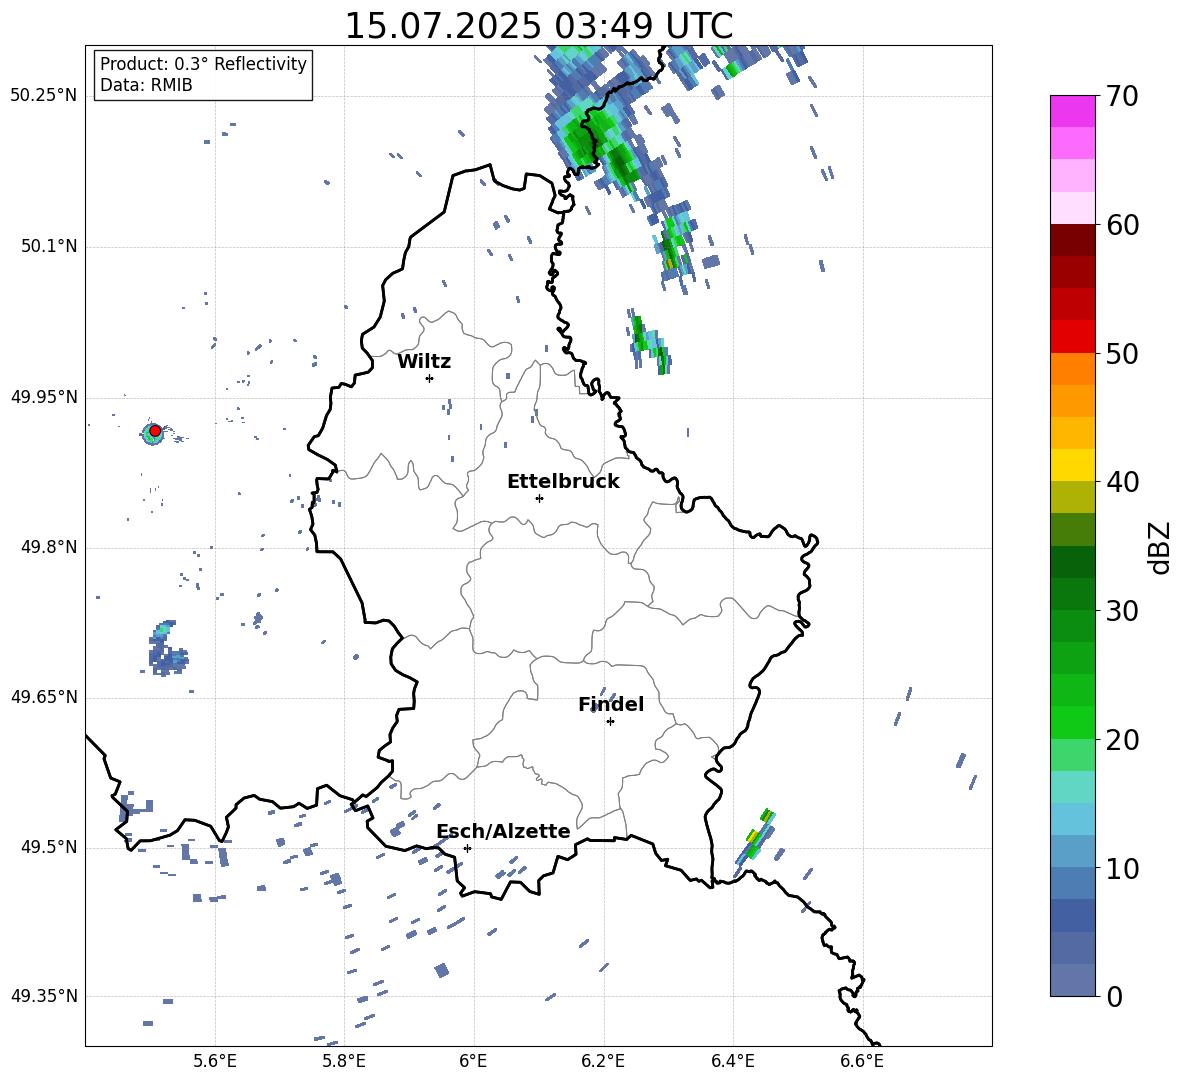Click the colorbar tick label 10

pyautogui.click(x=1122, y=869)
